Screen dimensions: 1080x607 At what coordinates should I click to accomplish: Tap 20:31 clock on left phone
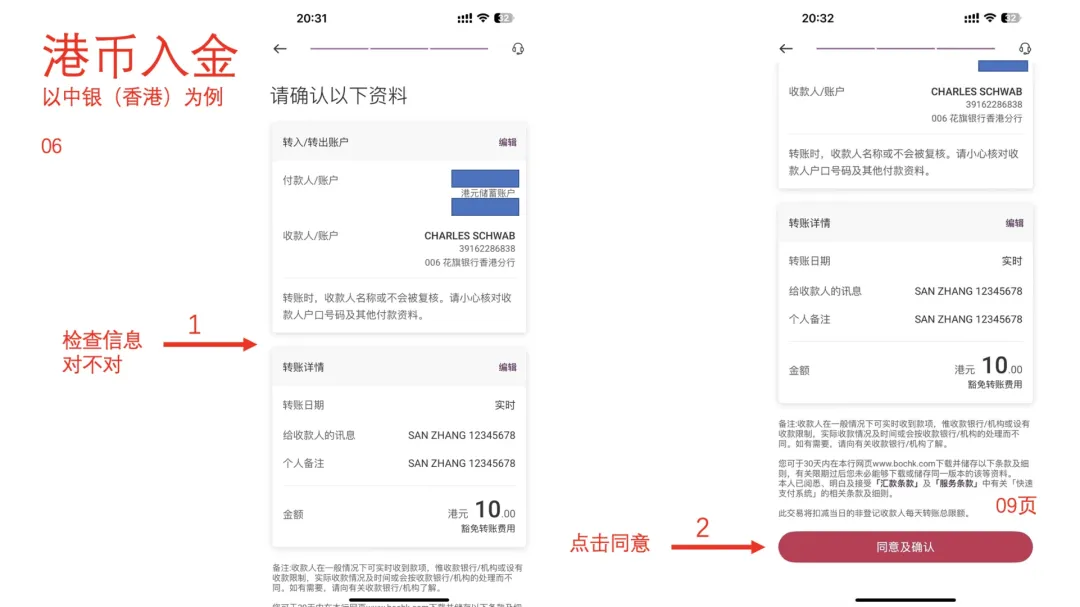312,18
